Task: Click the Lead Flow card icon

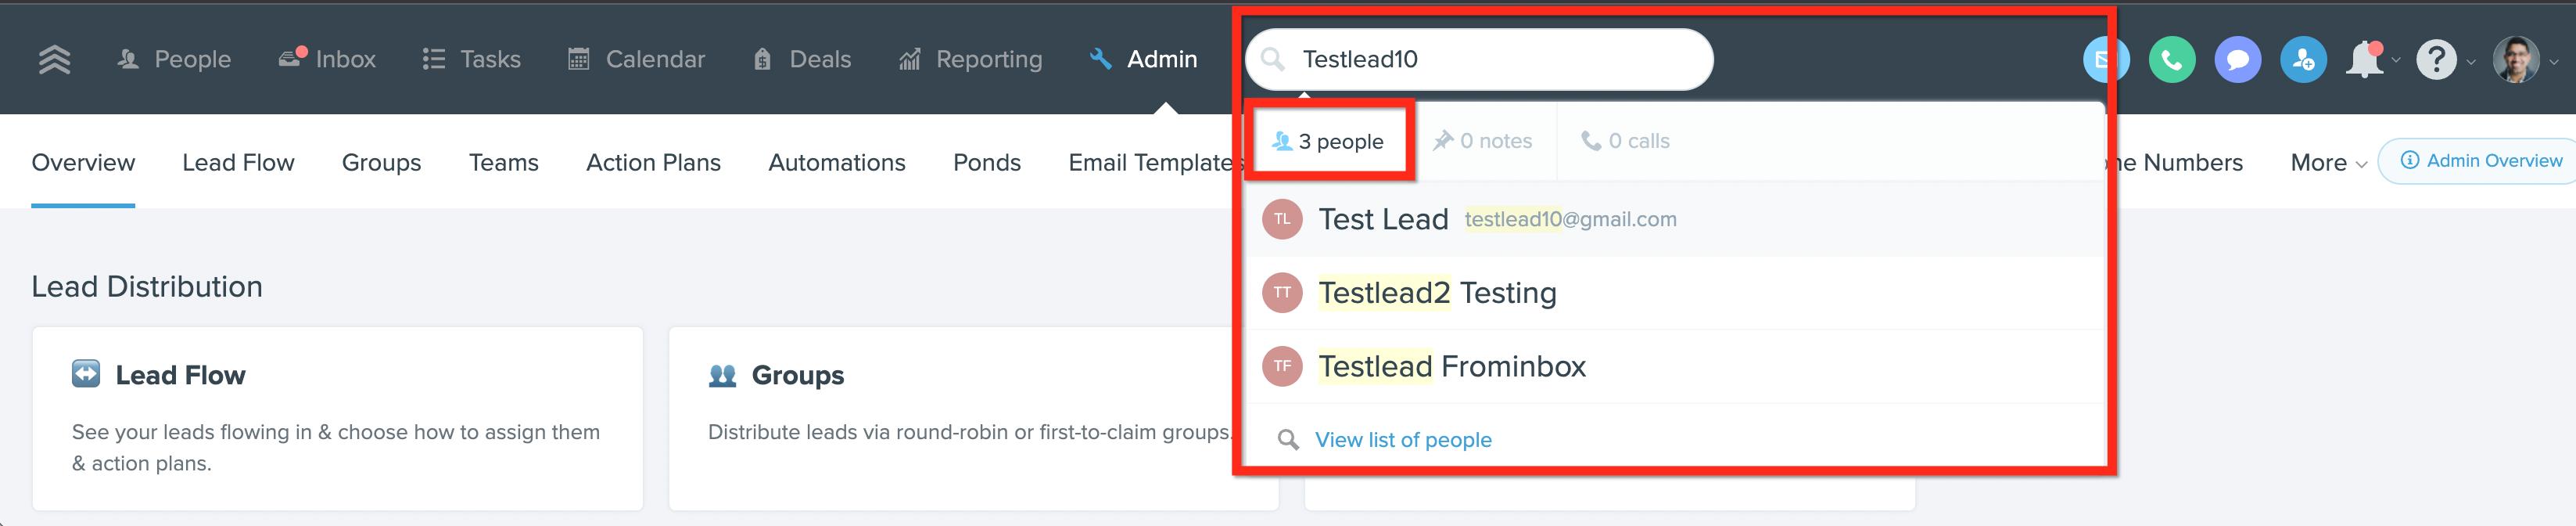Action: click(86, 374)
